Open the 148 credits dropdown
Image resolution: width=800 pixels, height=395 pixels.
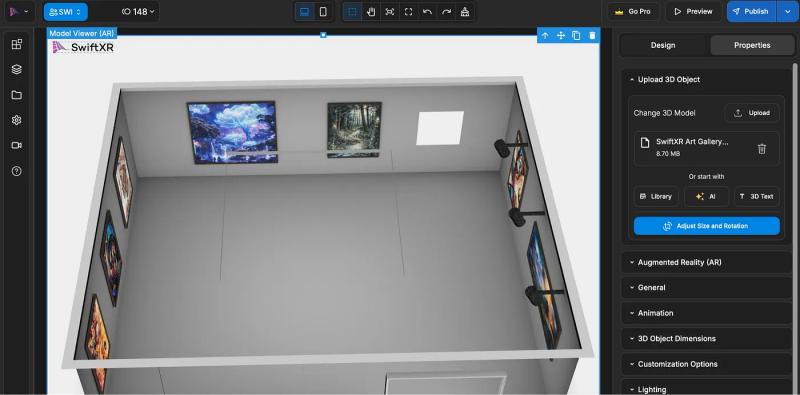click(x=138, y=12)
